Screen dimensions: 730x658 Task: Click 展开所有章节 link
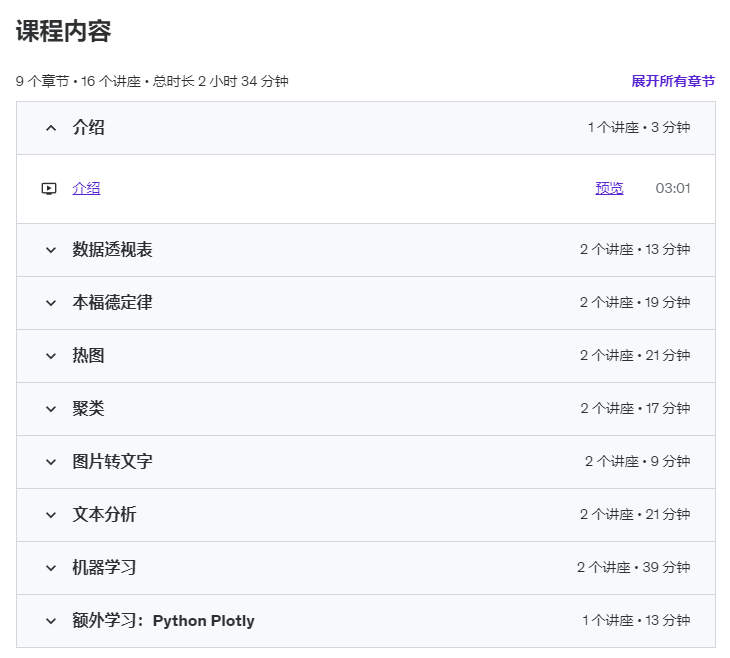point(673,81)
